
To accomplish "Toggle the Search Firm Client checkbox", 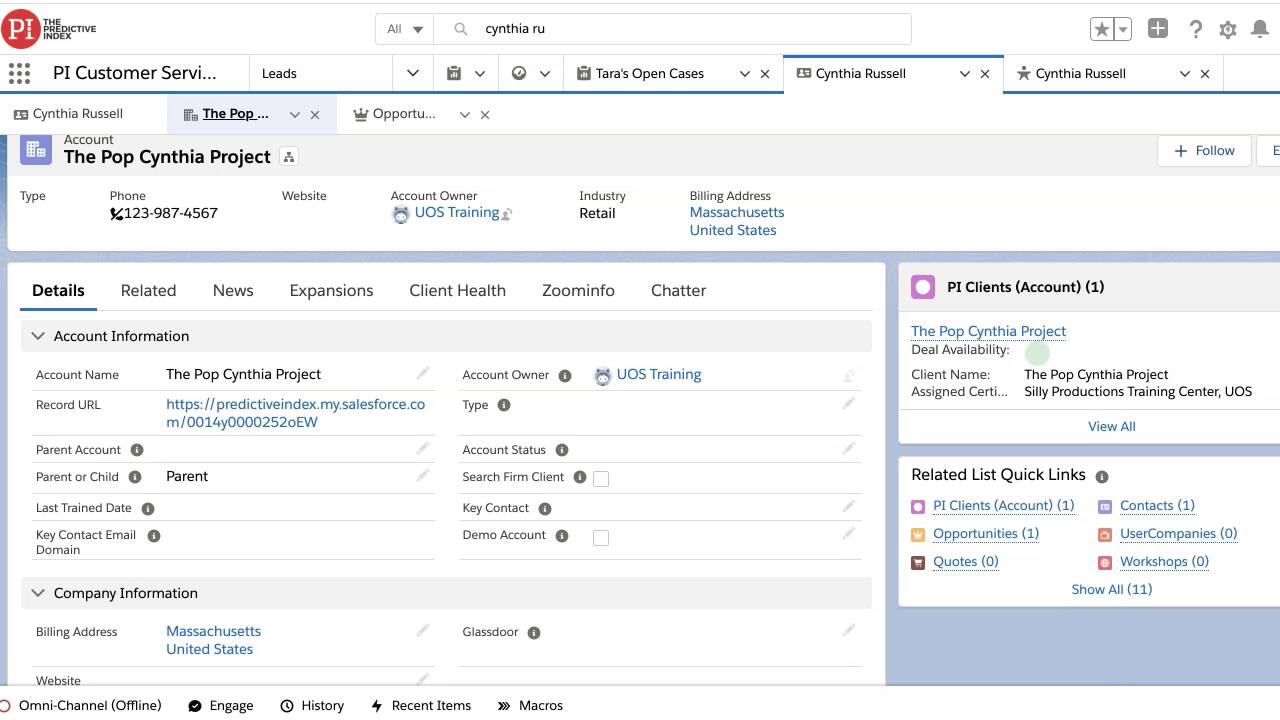I will (x=601, y=478).
